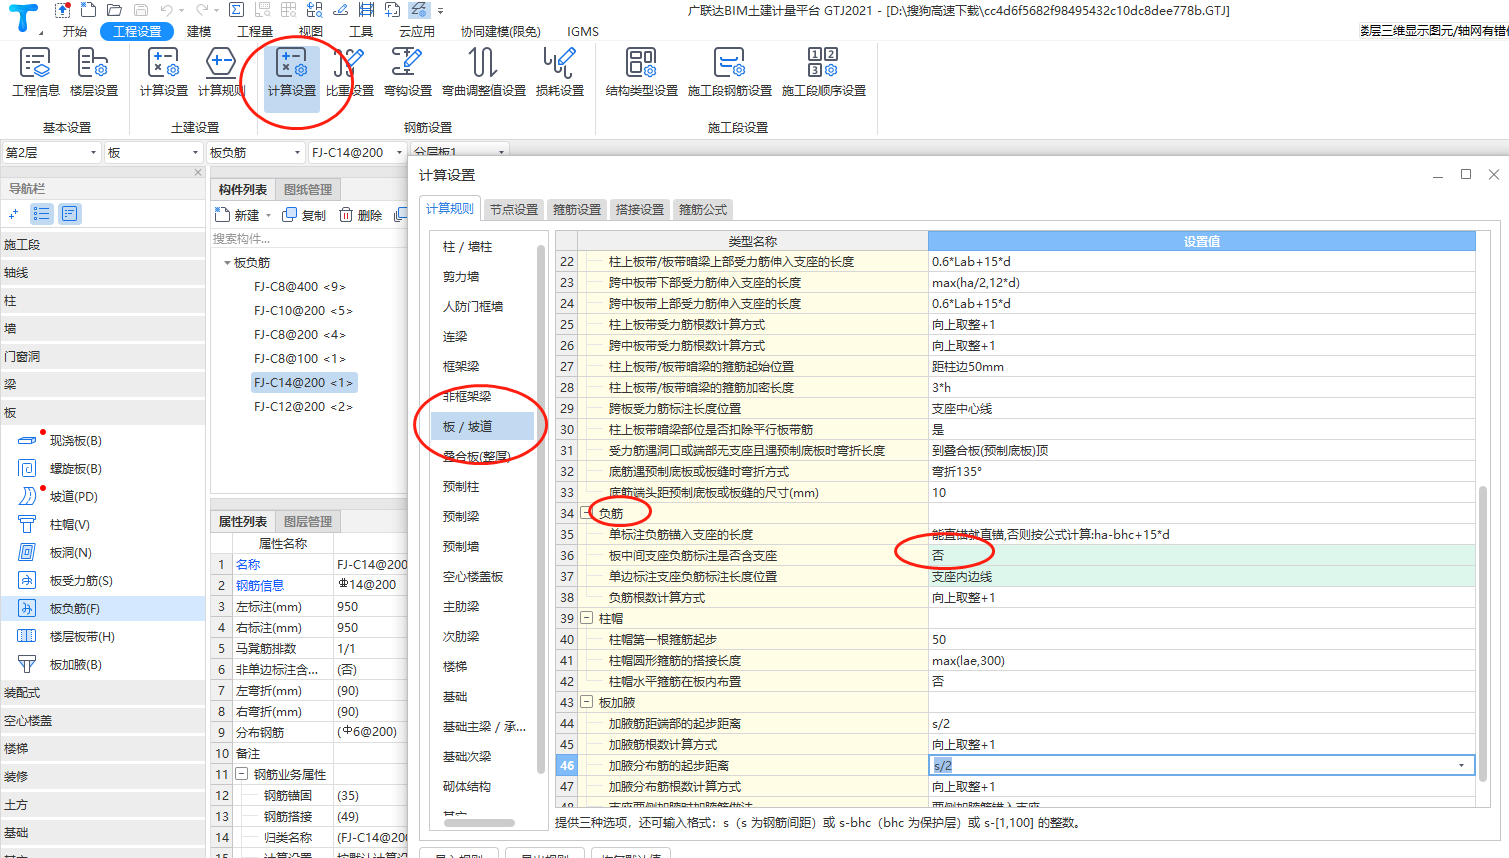
Task: Open 施工段顺序设置 settings
Action: tap(823, 72)
